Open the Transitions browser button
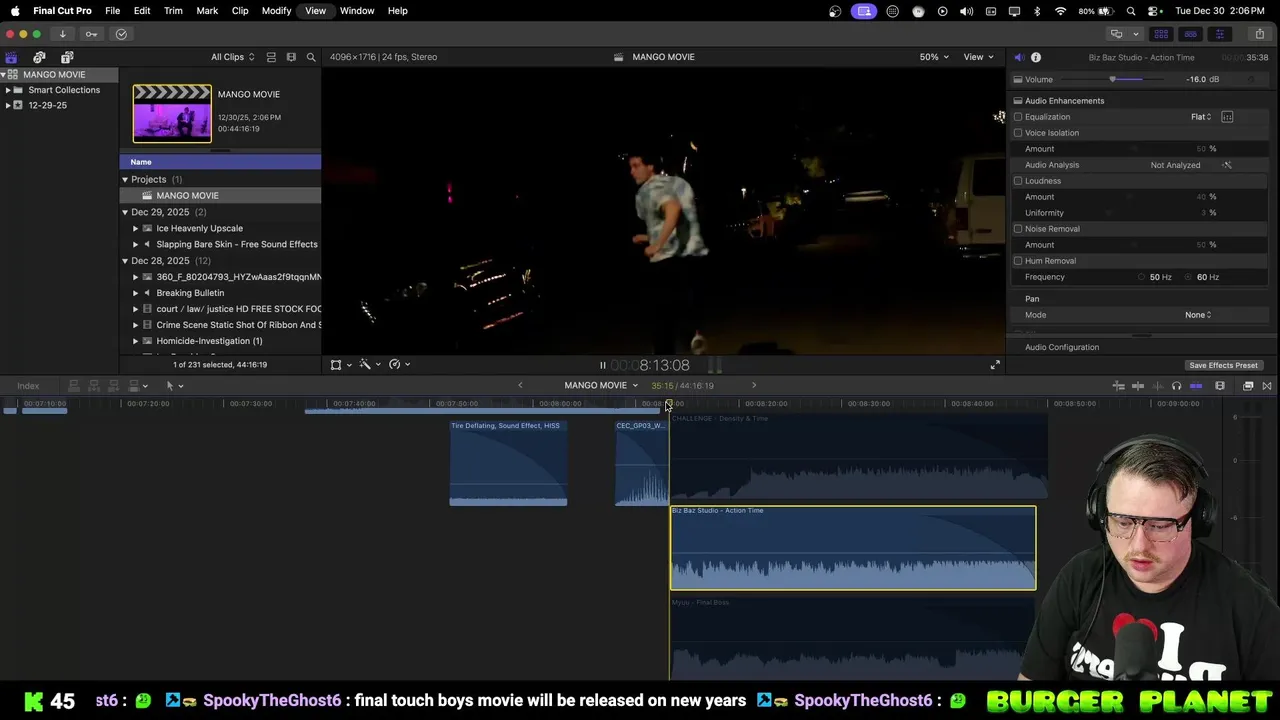Screen dimensions: 1280x720 click(1267, 386)
